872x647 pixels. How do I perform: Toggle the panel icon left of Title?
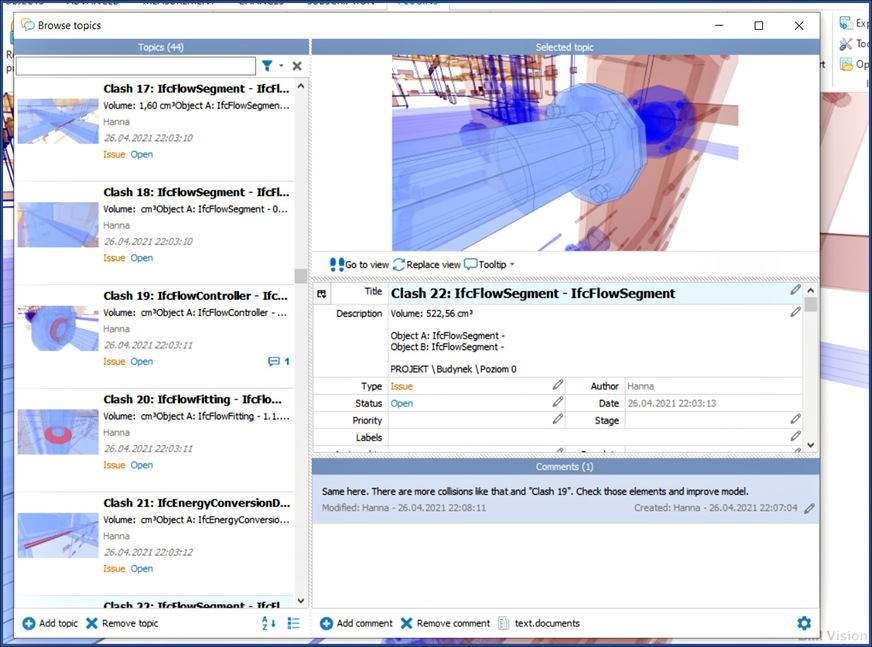point(321,294)
